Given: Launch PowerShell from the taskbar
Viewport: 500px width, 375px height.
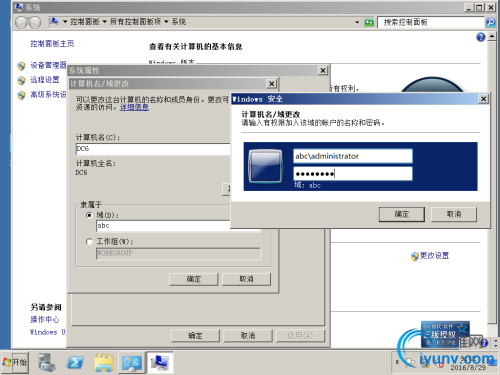Looking at the screenshot, I should [75, 363].
